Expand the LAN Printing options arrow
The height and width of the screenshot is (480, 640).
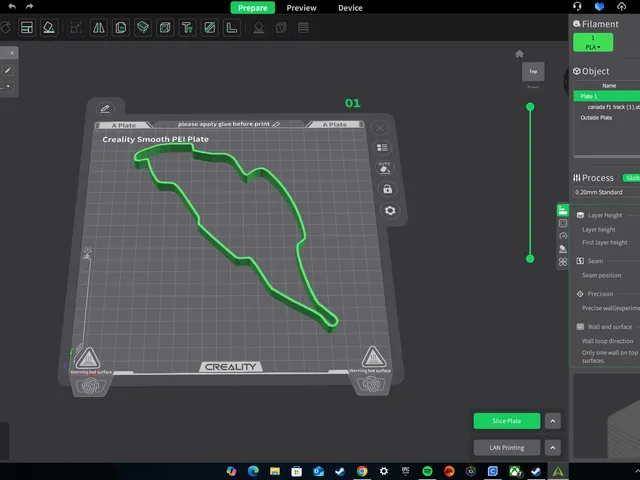coord(553,448)
